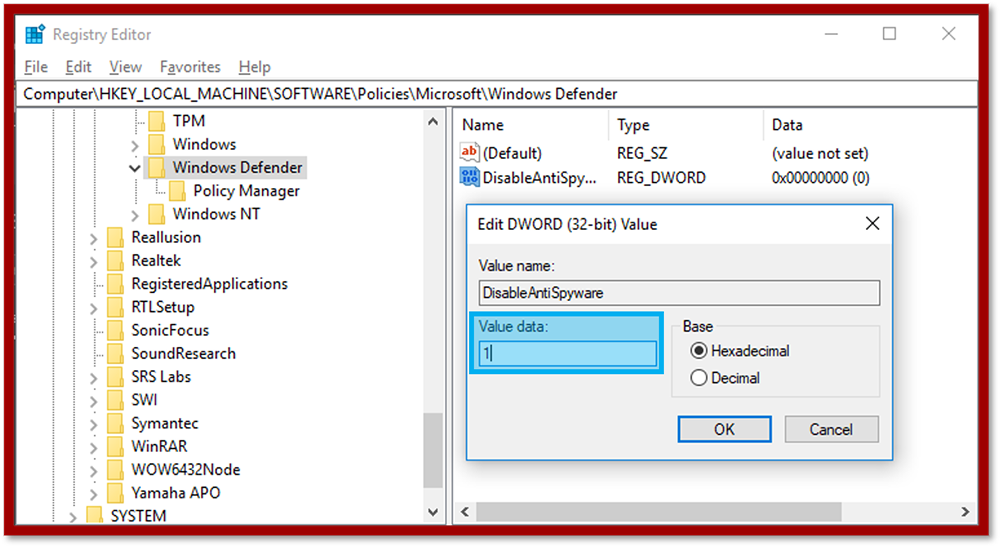Click the Value data input field
Screen dimensions: 1000x547
tap(568, 353)
